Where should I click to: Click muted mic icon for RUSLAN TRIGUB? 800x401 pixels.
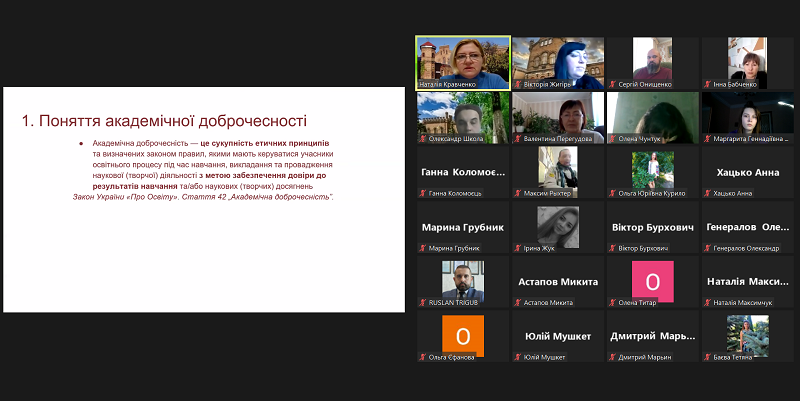pos(424,302)
